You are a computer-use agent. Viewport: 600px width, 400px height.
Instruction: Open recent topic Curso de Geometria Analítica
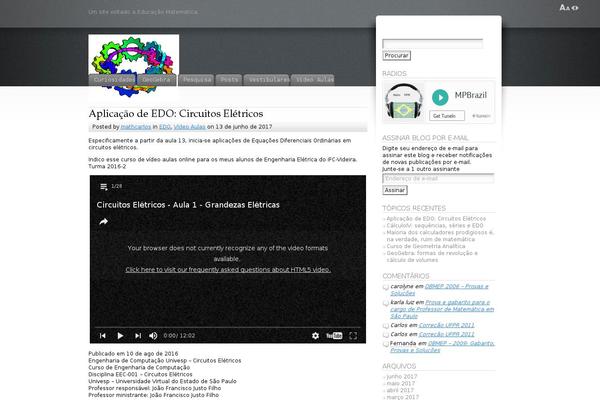coord(426,246)
